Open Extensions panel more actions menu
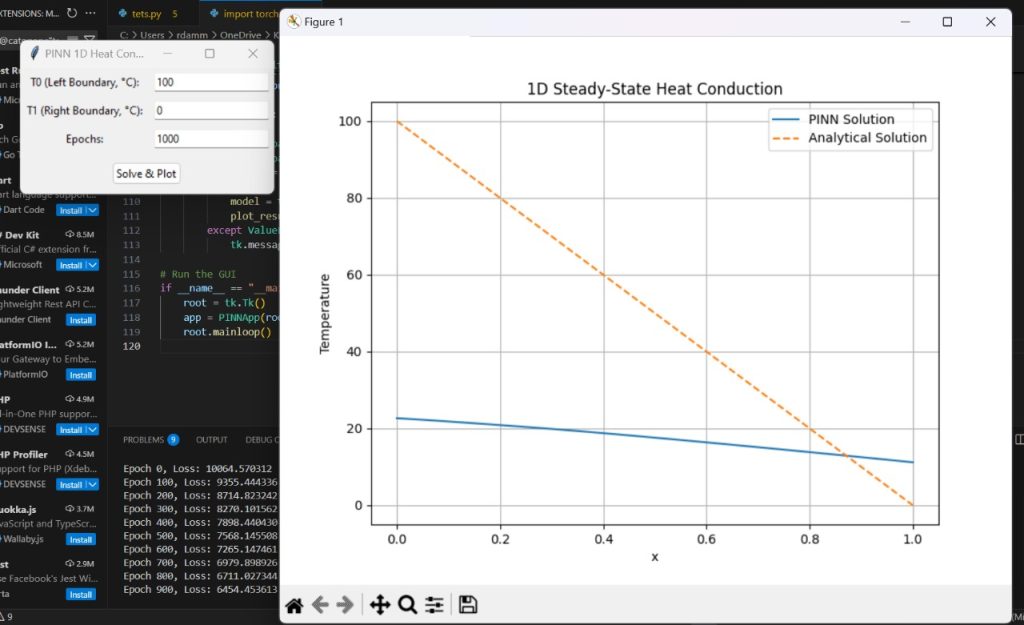1024x625 pixels. 92,14
